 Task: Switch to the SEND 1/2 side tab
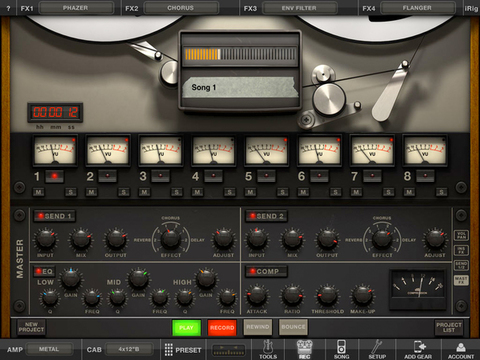click(x=461, y=265)
